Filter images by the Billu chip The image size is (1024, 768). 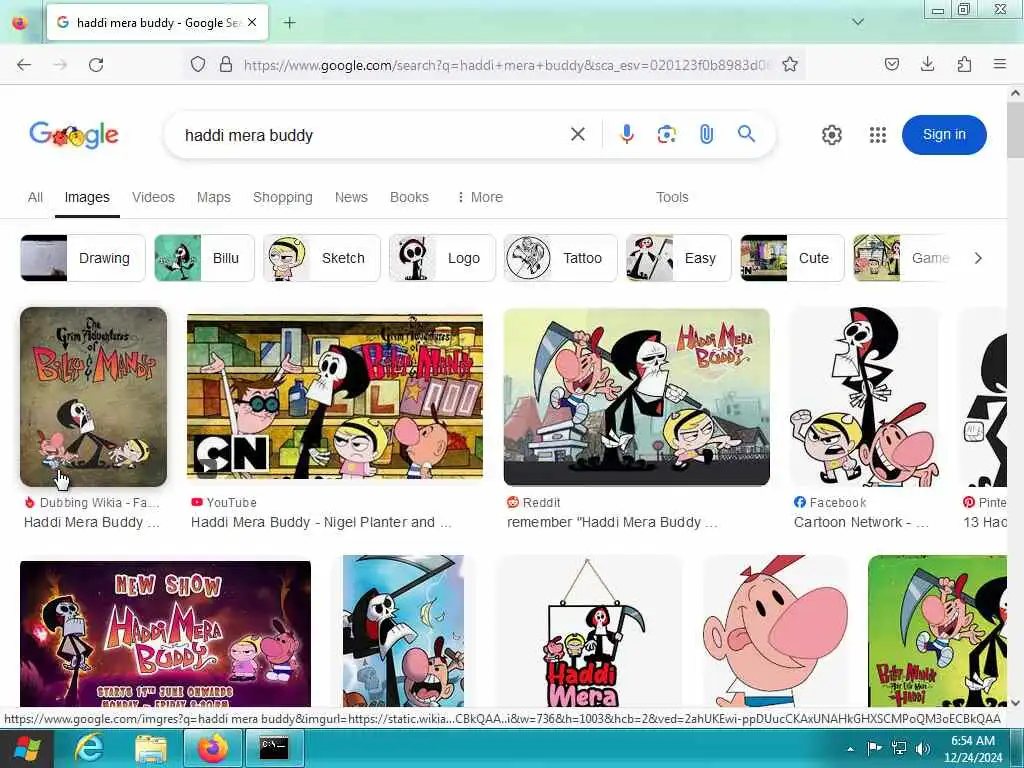click(204, 258)
